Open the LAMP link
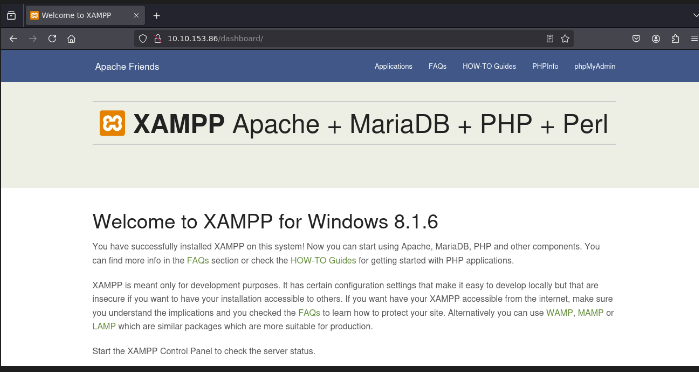 click(104, 327)
